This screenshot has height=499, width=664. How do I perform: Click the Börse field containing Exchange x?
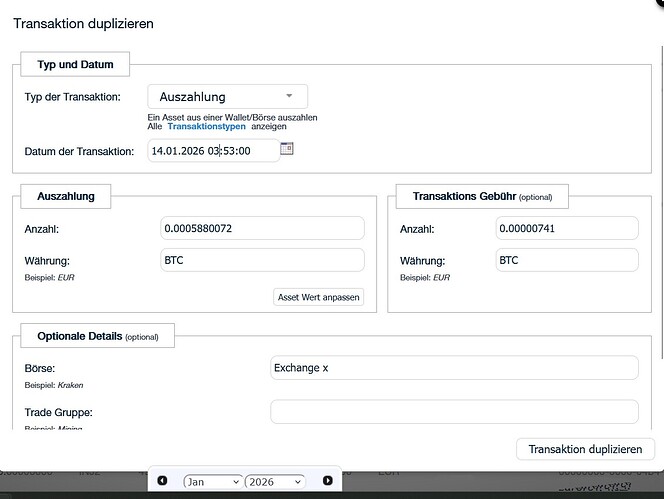(x=454, y=368)
